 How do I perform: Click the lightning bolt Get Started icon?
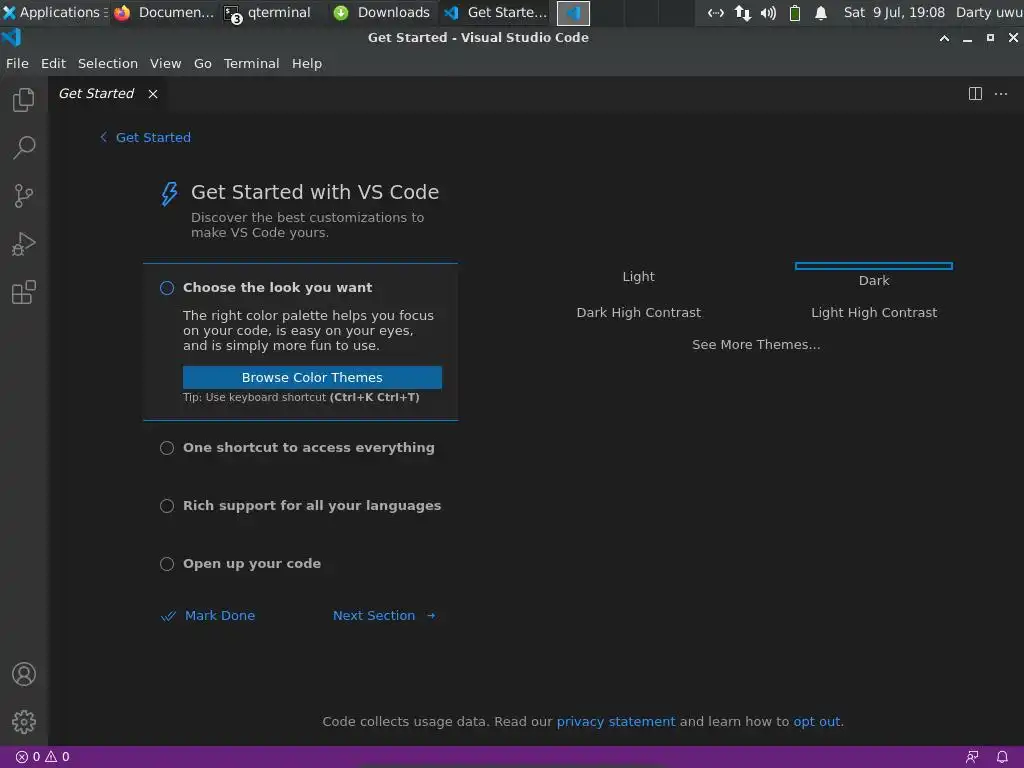169,194
